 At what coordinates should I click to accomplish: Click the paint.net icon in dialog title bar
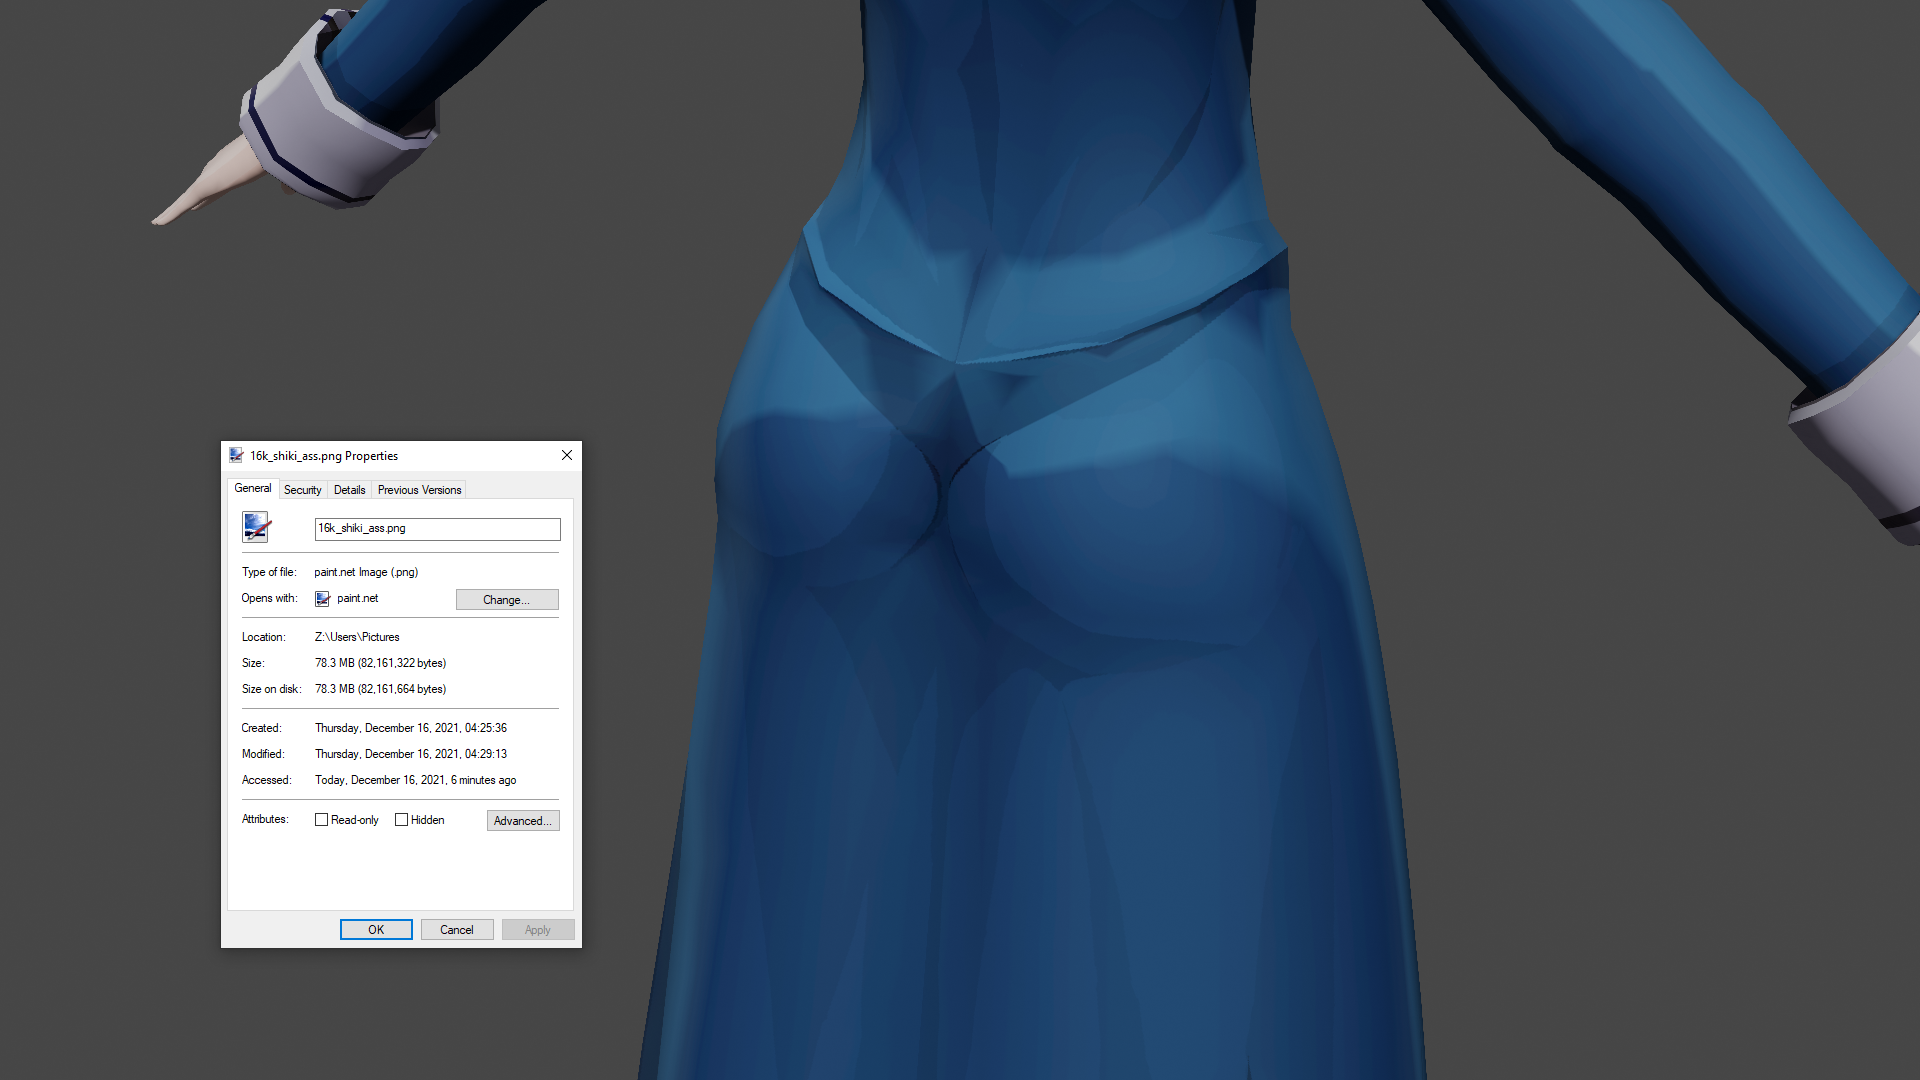[x=236, y=455]
